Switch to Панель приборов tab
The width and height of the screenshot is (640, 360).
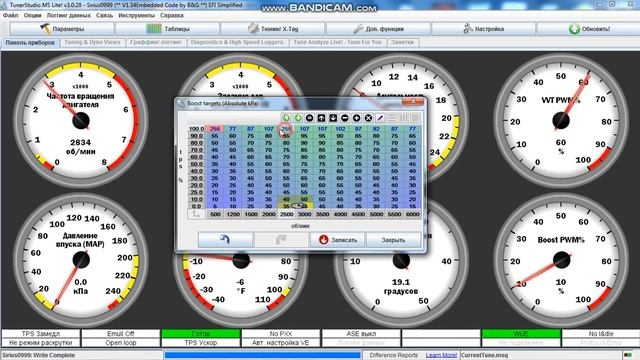[x=30, y=42]
